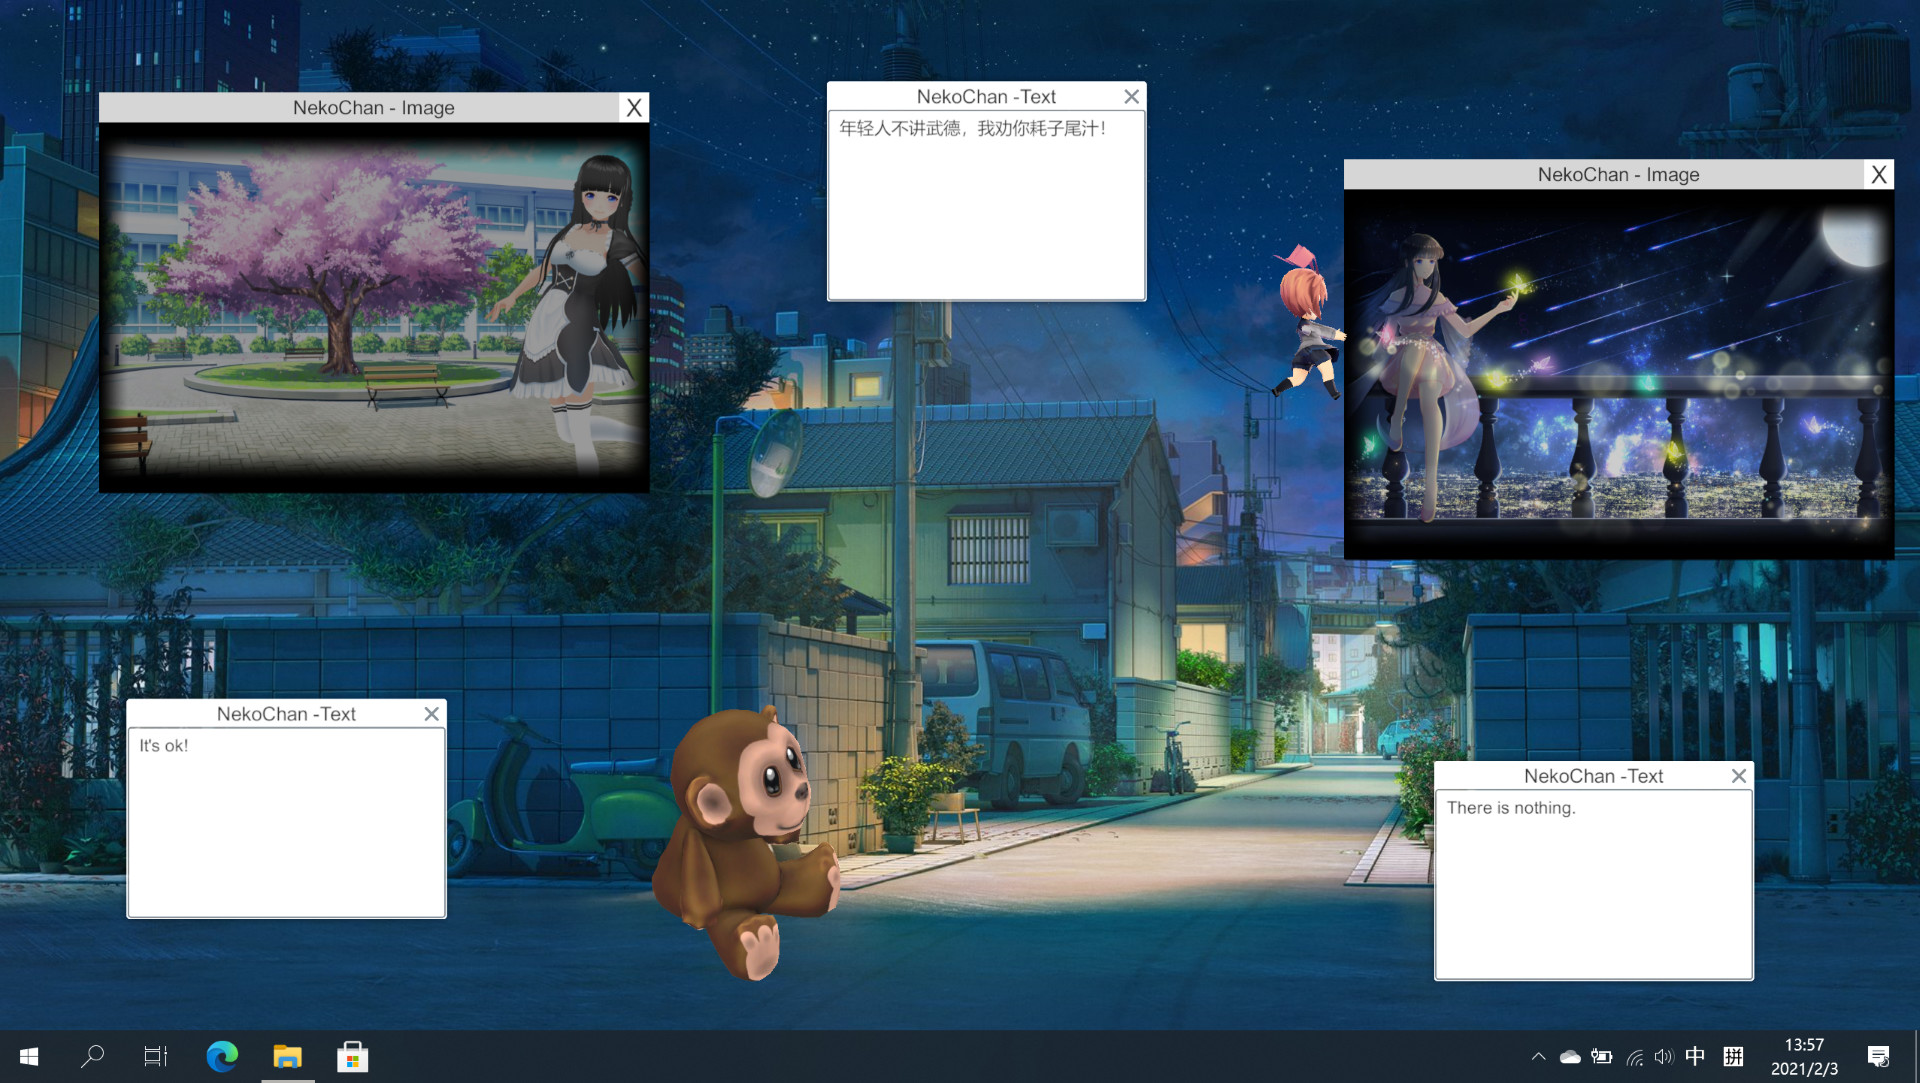Open Task View
This screenshot has height=1083, width=1920.
[x=155, y=1056]
